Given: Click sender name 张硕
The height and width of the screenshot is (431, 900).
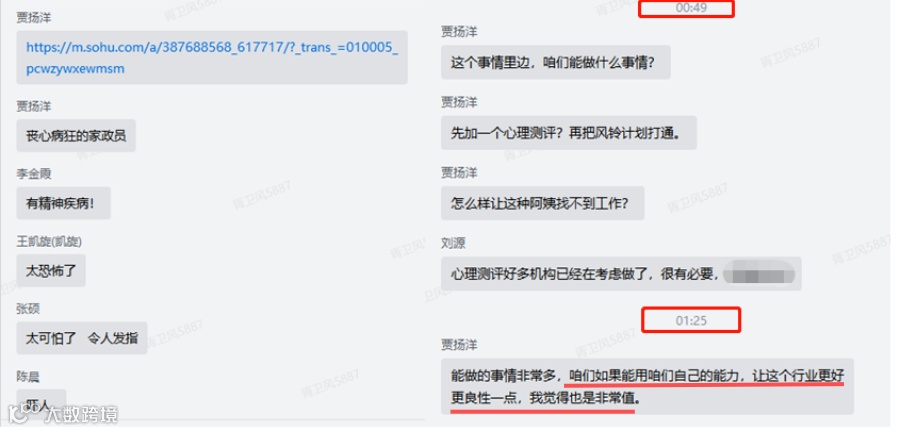Looking at the screenshot, I should (28, 311).
